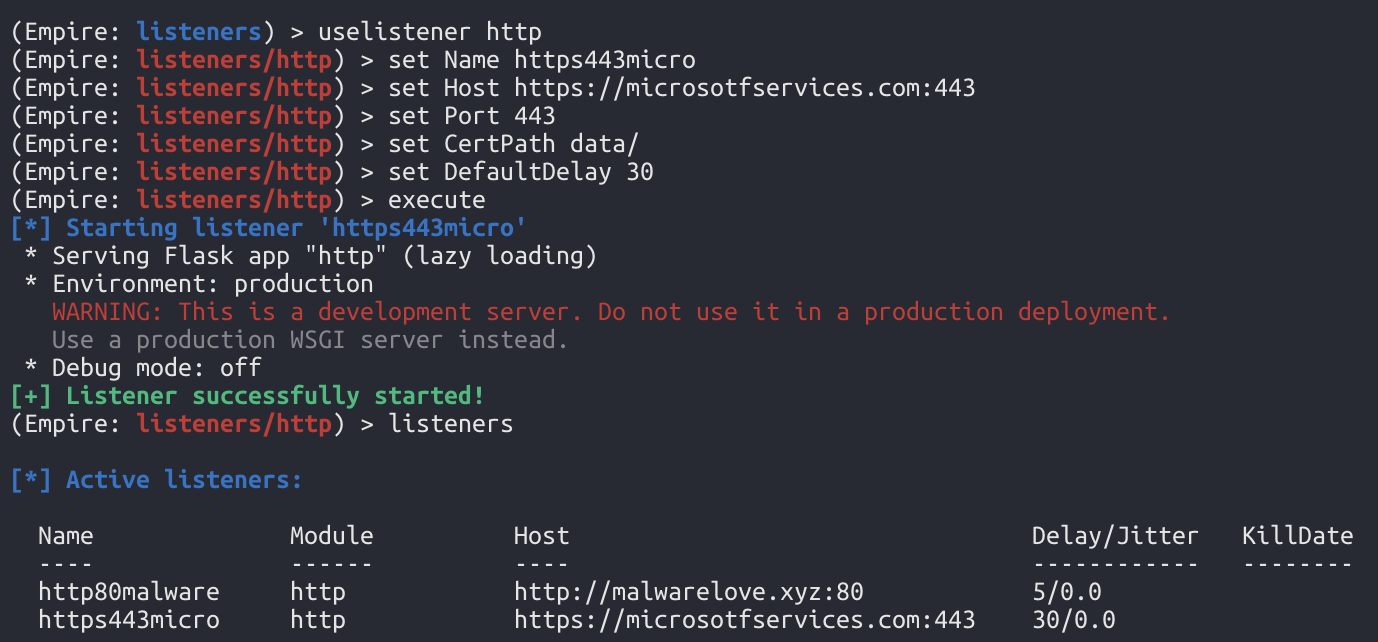Click the gray "Use a production WSGI server" line
The width and height of the screenshot is (1378, 642).
pyautogui.click(x=310, y=340)
